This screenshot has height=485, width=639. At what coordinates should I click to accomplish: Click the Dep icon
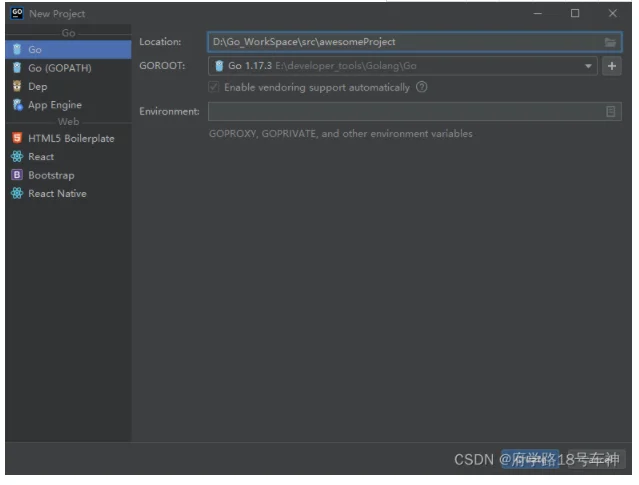pos(17,86)
